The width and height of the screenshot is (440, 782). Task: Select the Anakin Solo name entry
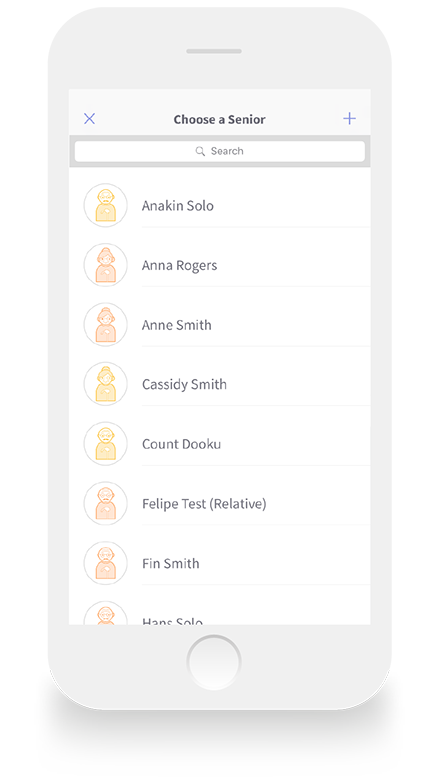[178, 205]
